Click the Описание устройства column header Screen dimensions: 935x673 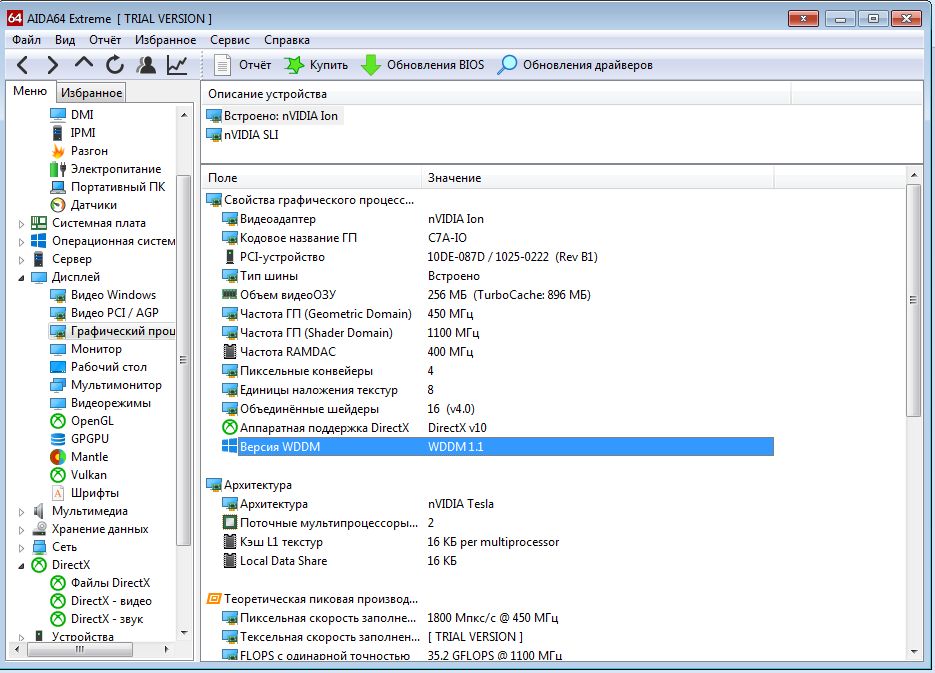click(x=496, y=94)
